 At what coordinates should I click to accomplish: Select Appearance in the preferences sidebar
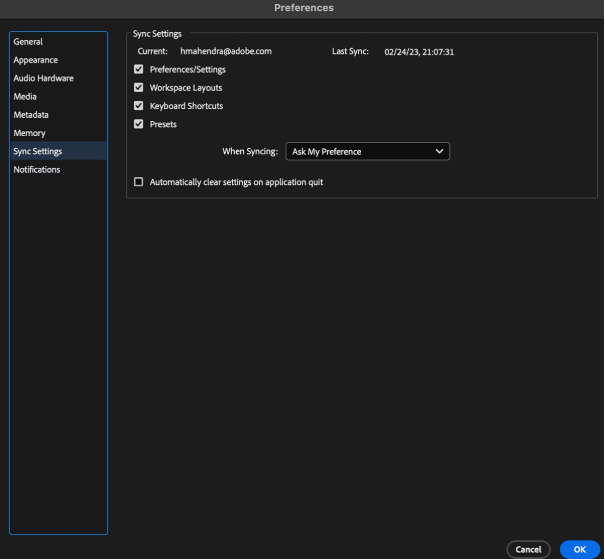pyautogui.click(x=36, y=60)
